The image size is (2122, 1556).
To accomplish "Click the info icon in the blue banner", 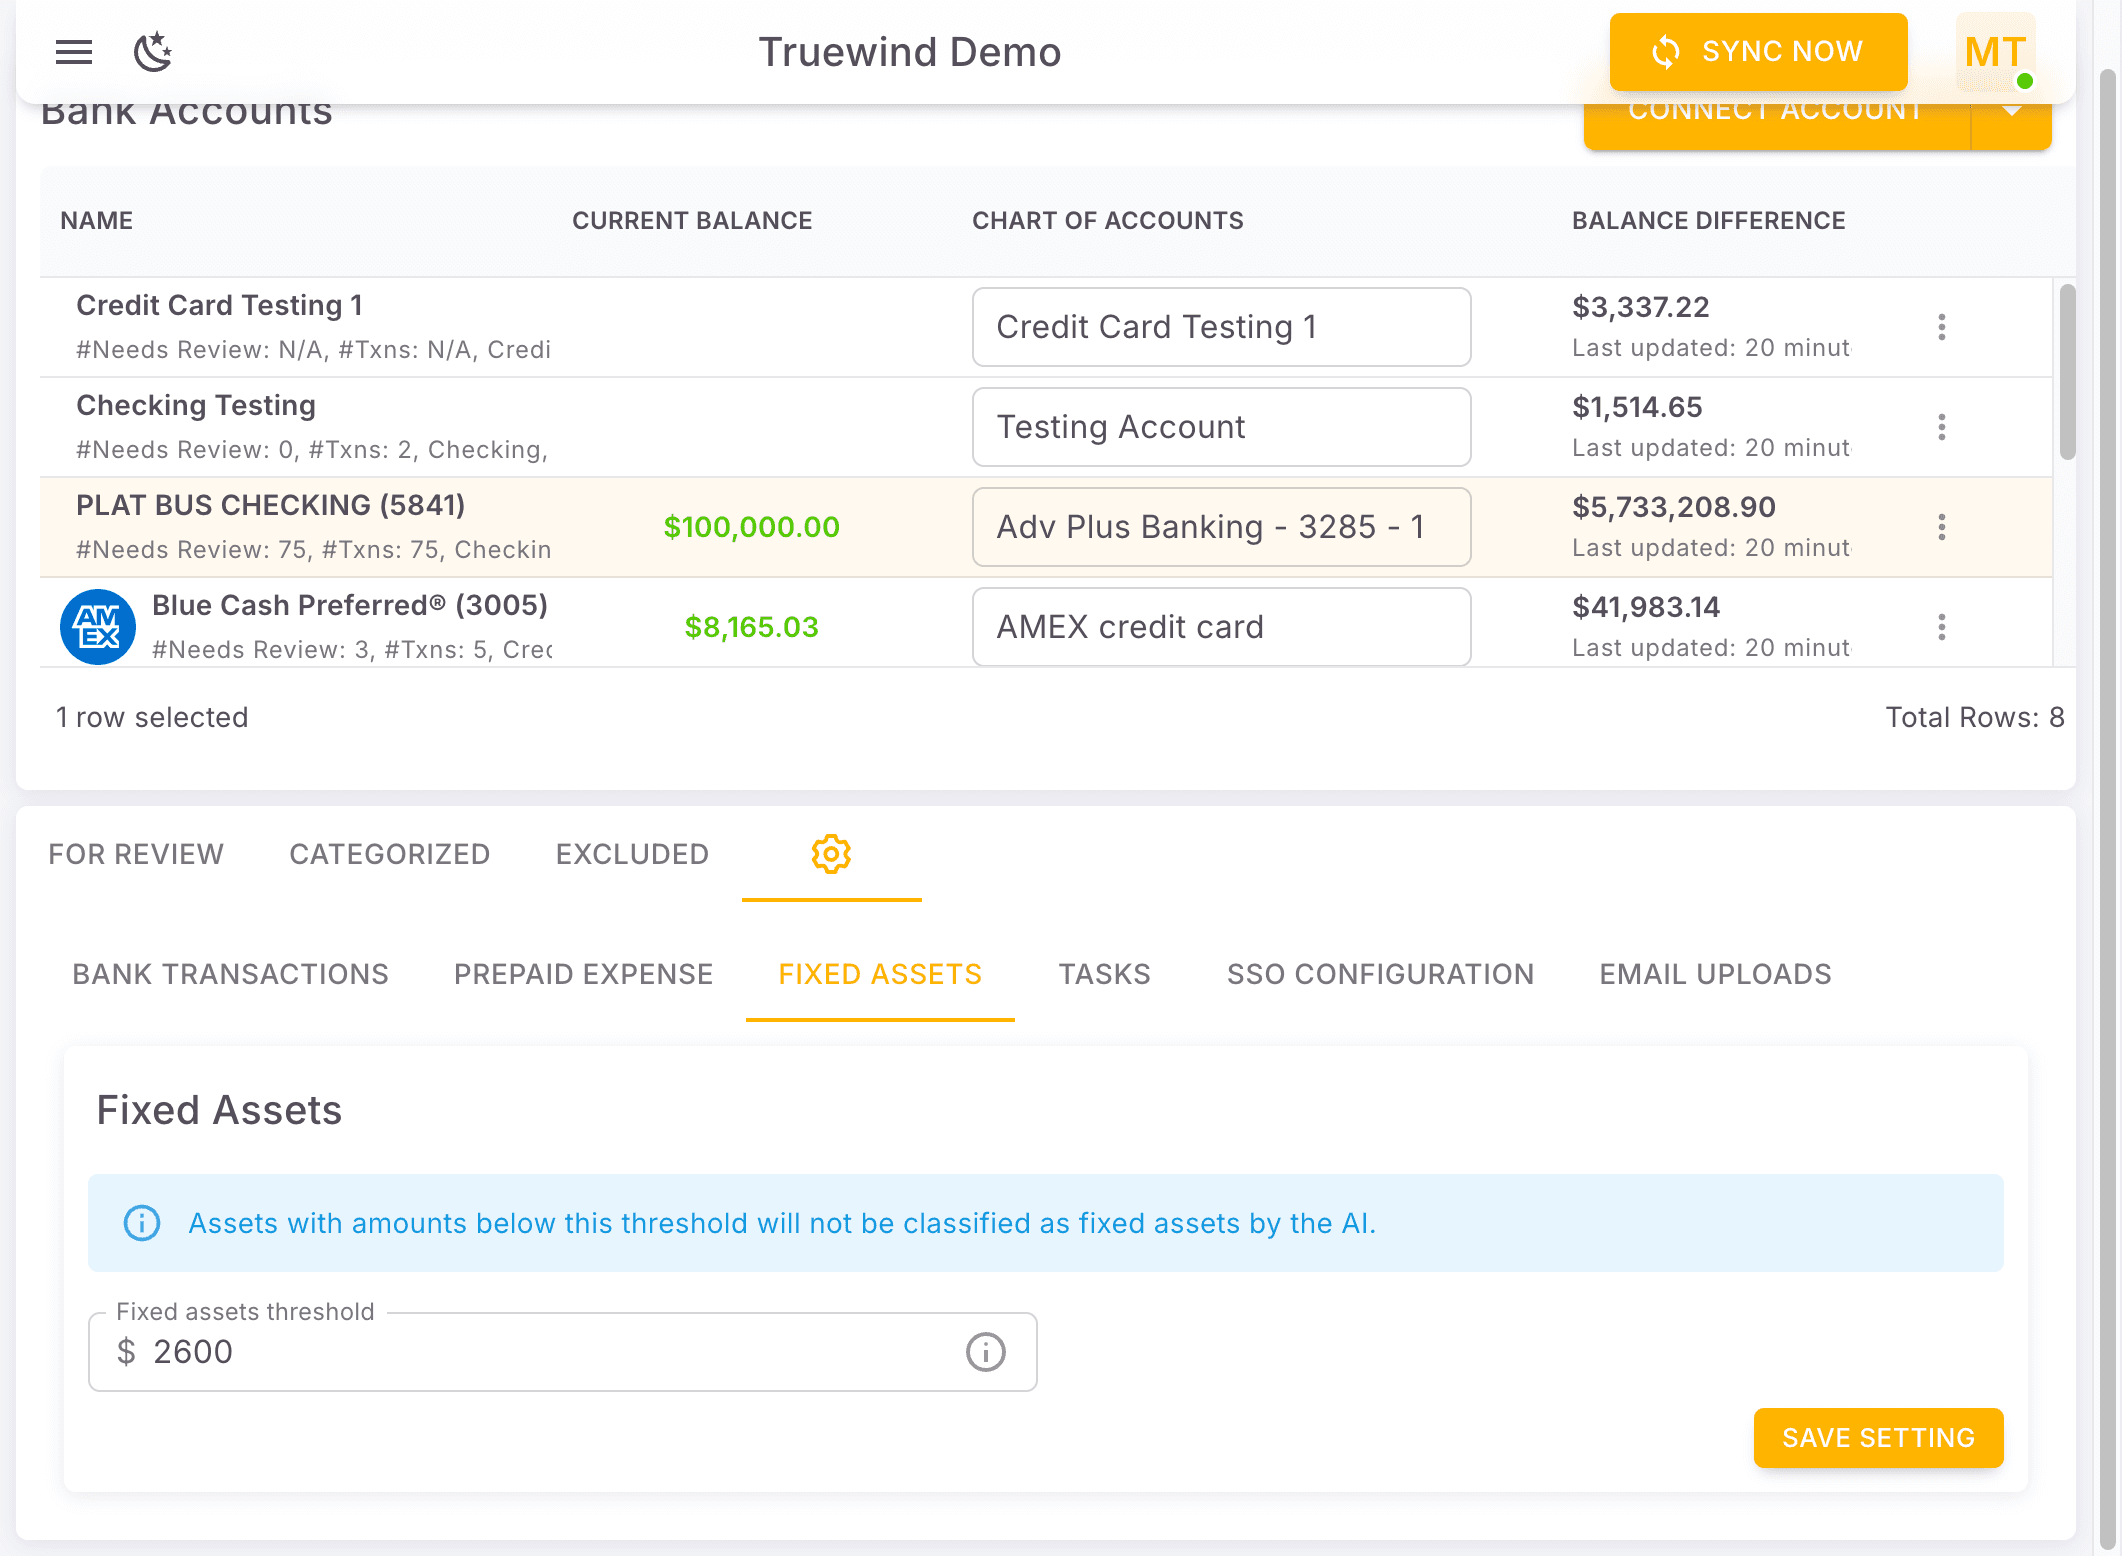I will [x=142, y=1223].
